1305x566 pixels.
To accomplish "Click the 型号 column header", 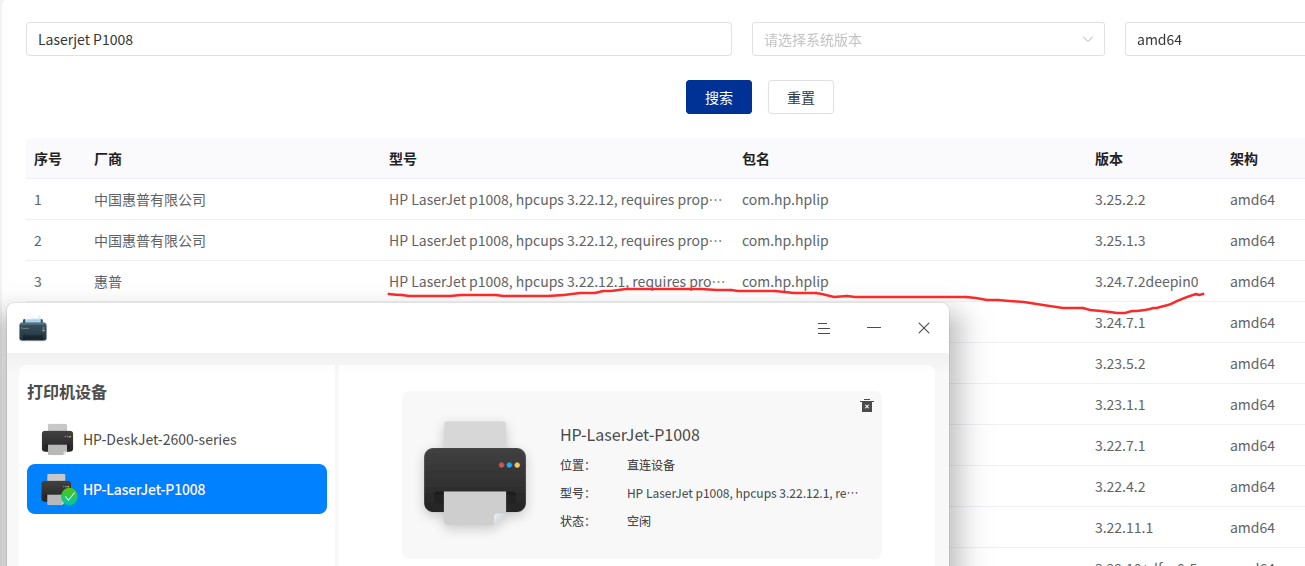I will point(403,159).
